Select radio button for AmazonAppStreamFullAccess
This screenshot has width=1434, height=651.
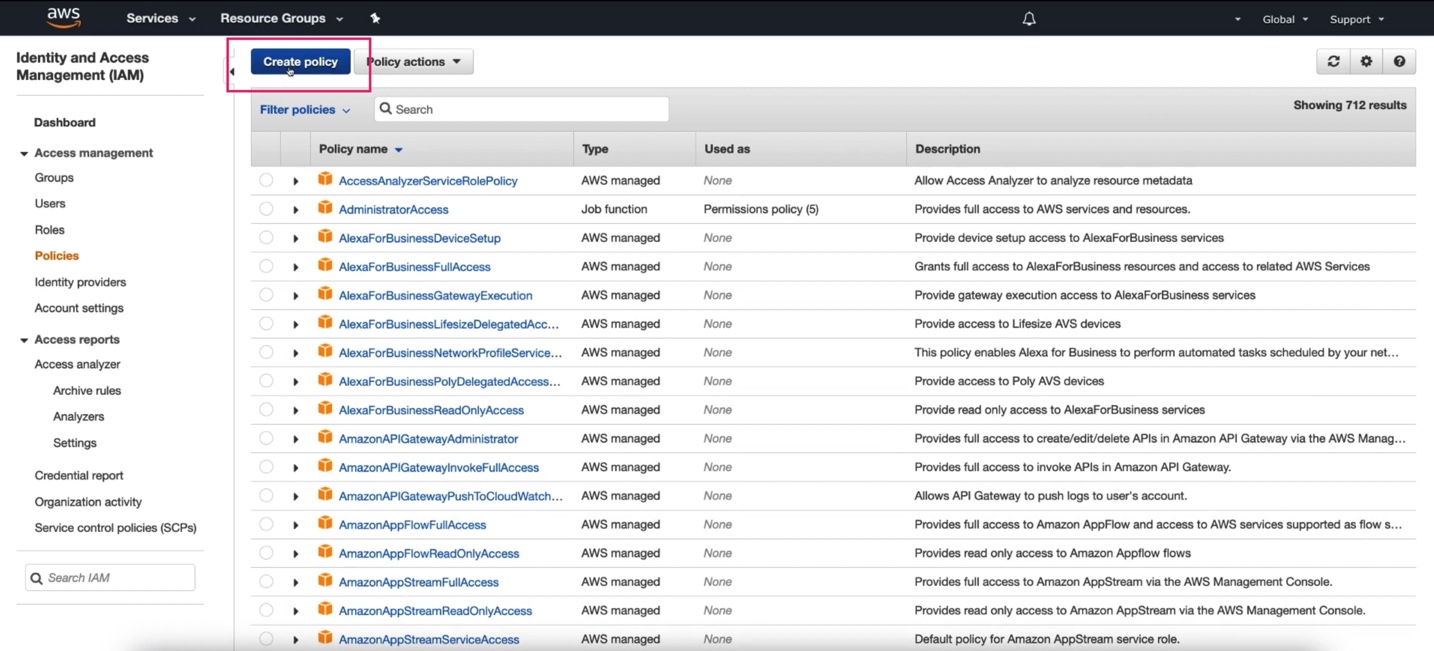(266, 581)
